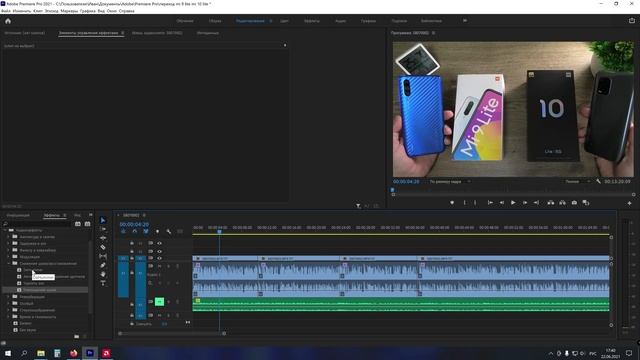This screenshot has width=640, height=360.
Task: Step forward one frame
Action: [525, 202]
